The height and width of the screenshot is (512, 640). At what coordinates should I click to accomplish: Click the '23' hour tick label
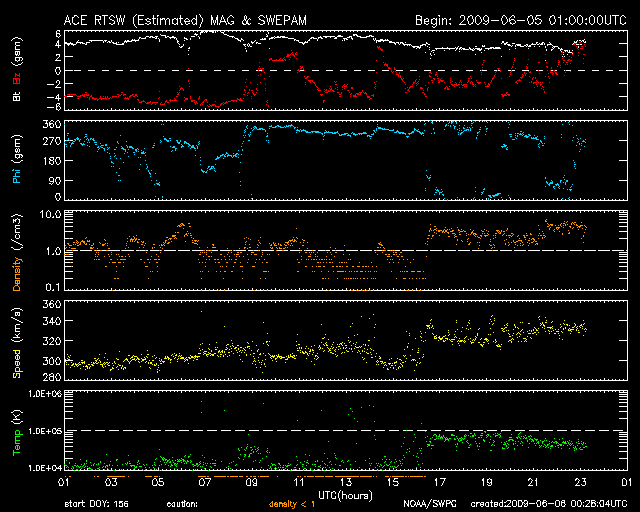(x=580, y=482)
